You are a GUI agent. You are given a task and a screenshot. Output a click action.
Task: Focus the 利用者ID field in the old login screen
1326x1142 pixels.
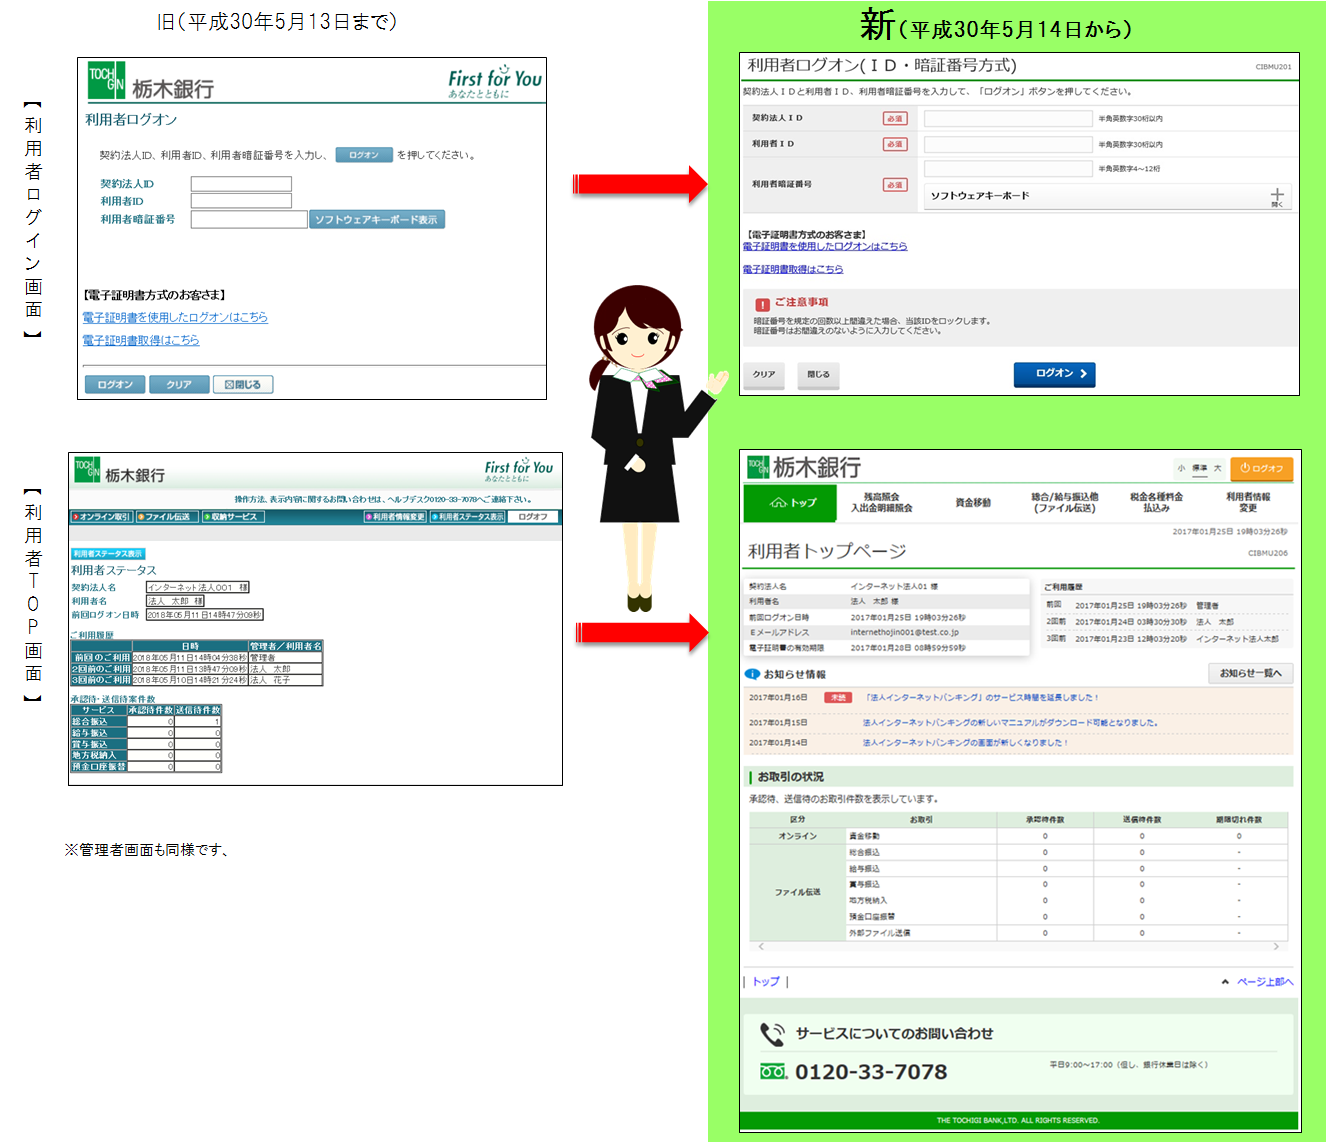pyautogui.click(x=241, y=201)
